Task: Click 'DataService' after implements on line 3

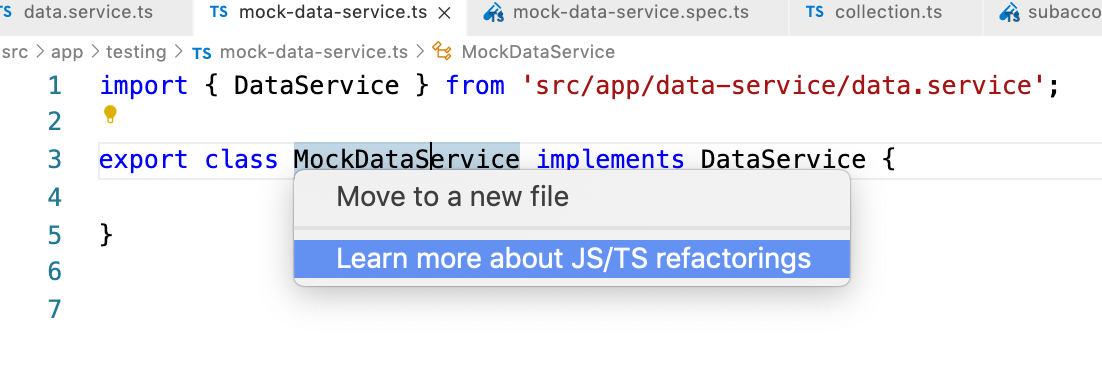Action: point(782,160)
